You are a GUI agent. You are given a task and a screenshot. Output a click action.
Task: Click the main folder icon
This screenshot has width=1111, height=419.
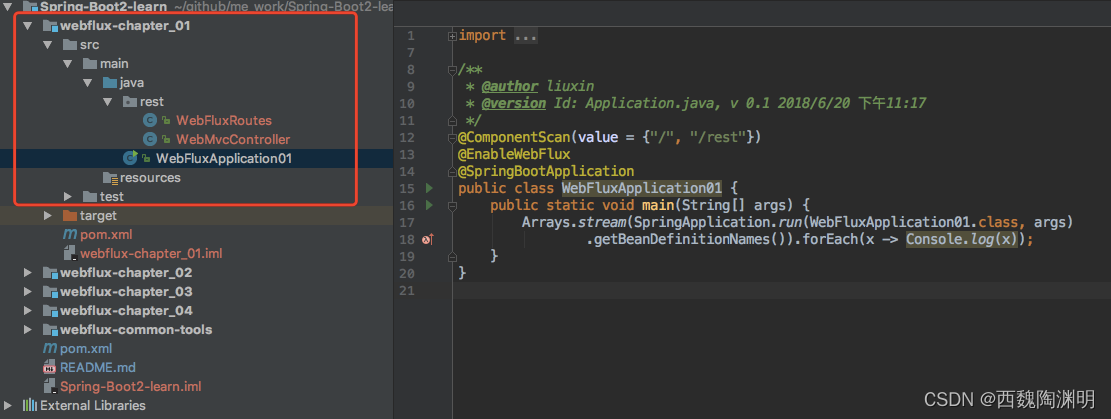pyautogui.click(x=89, y=64)
